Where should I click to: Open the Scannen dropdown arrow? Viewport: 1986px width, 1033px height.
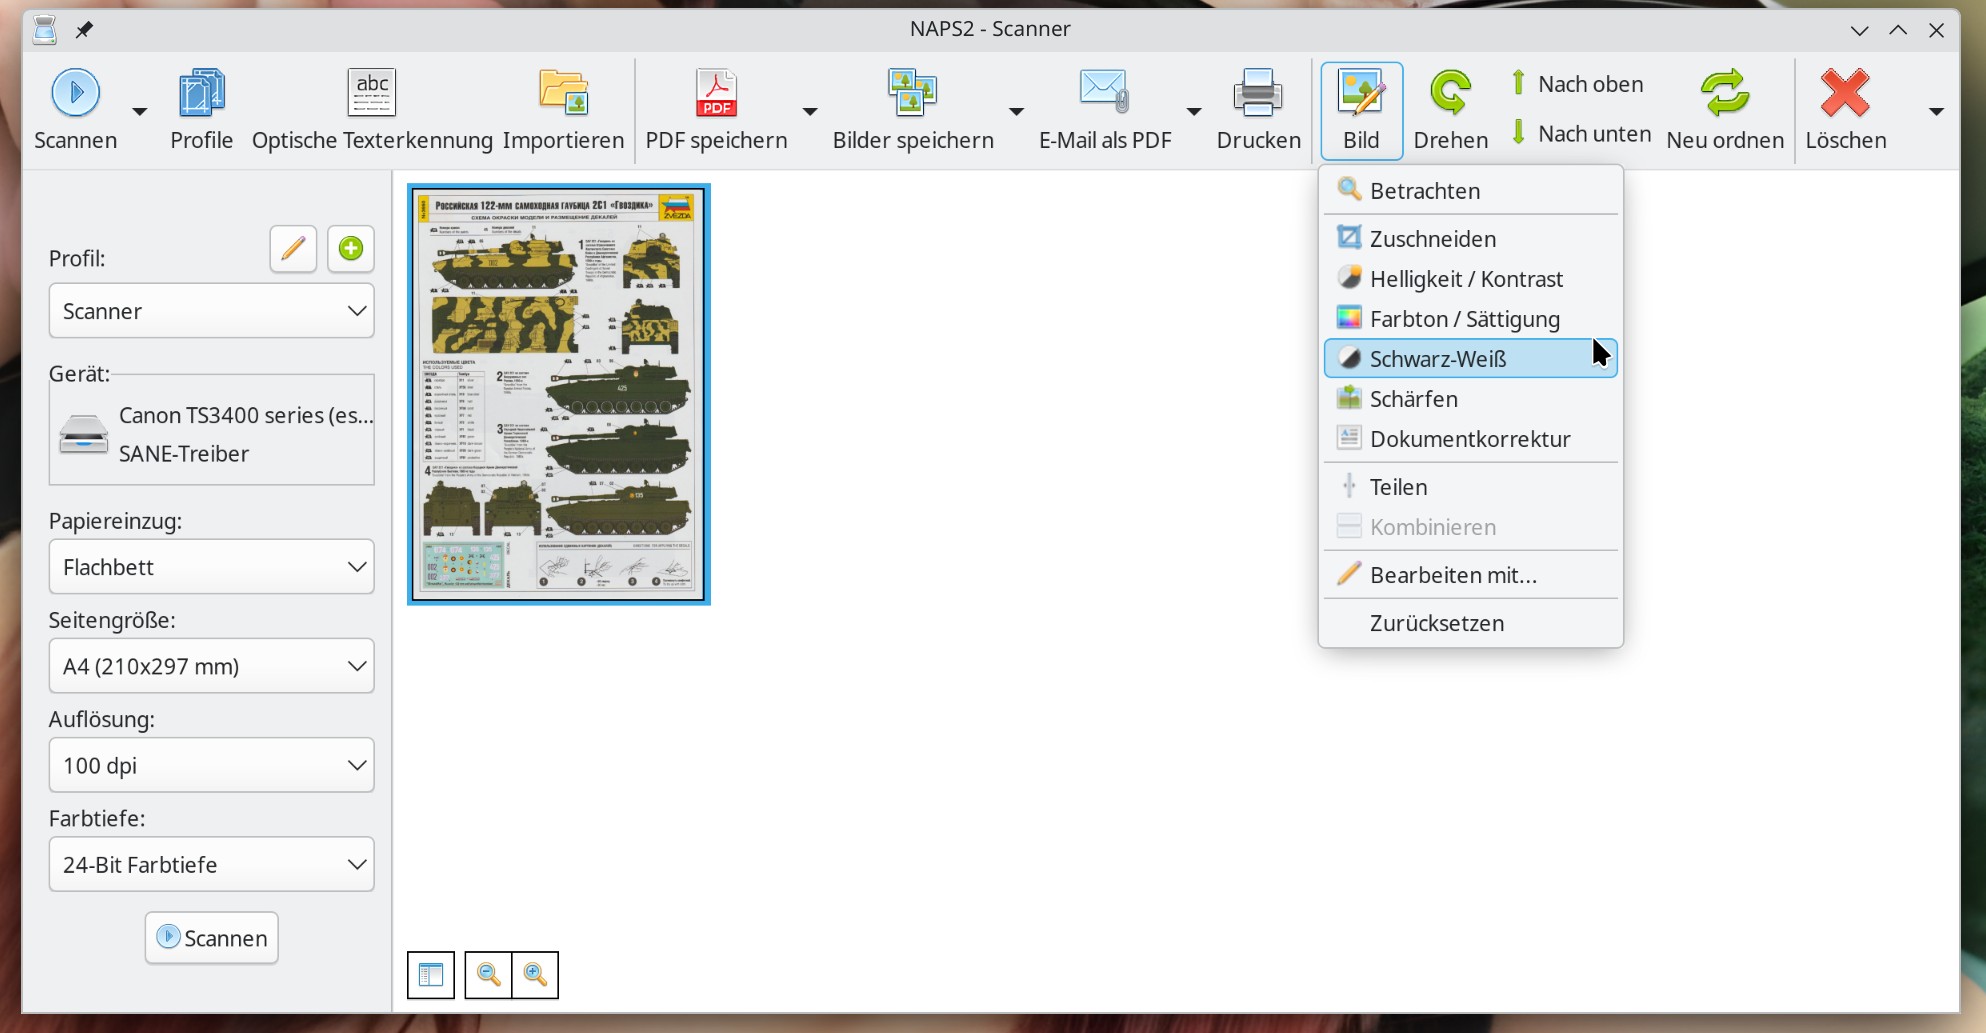pos(140,111)
